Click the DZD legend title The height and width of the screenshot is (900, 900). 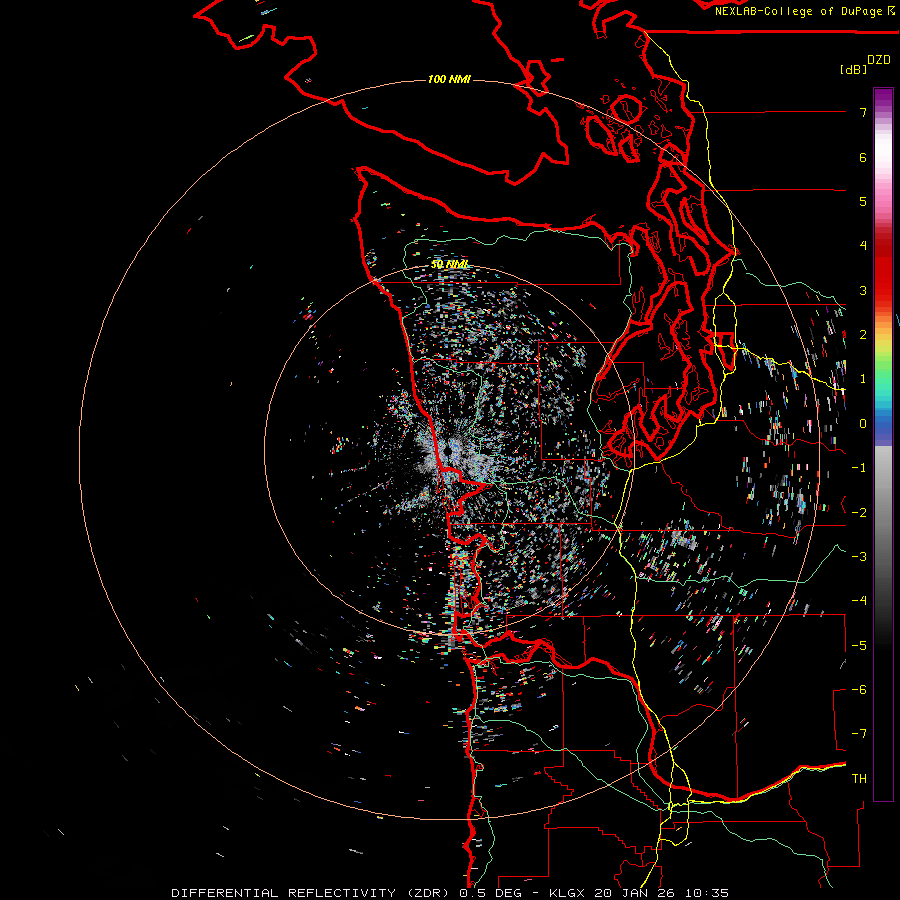(x=879, y=60)
